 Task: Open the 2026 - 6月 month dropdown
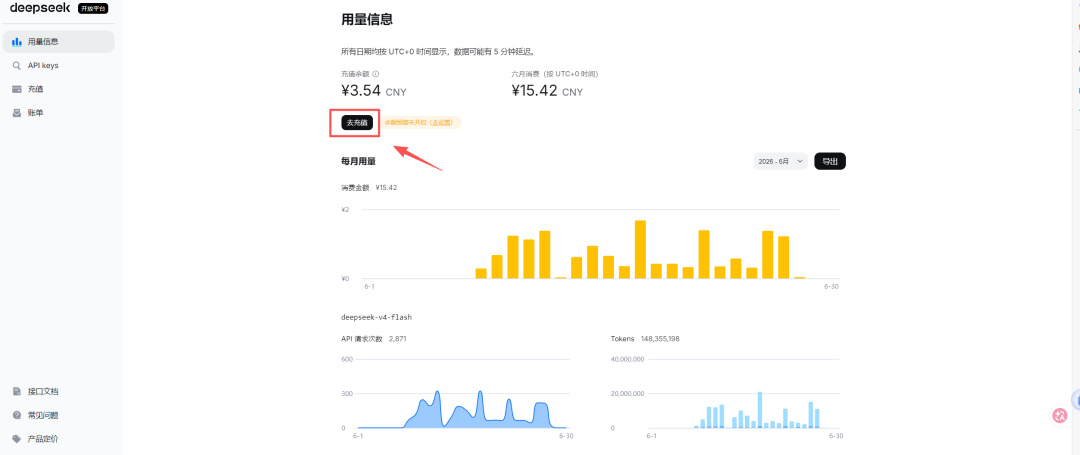780,161
